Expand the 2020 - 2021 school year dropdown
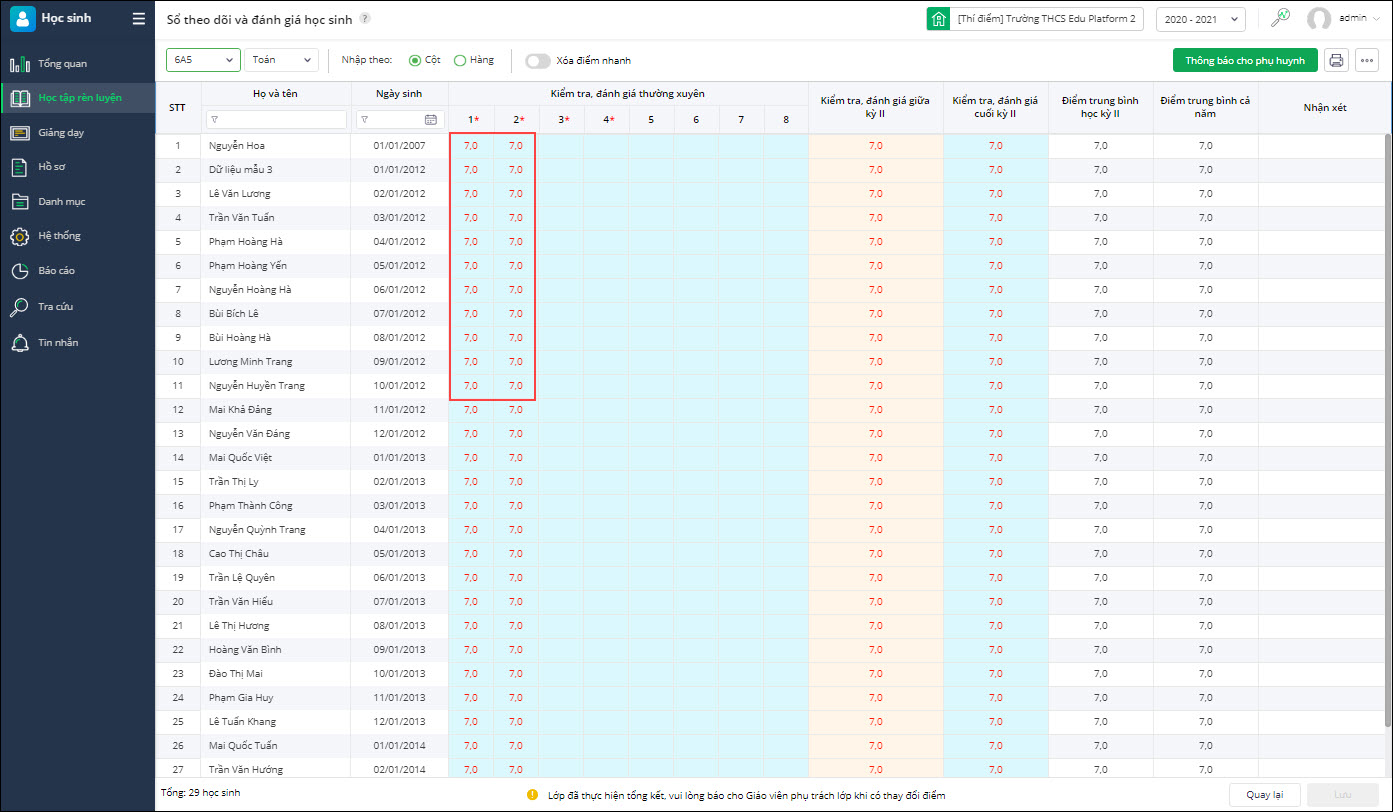The width and height of the screenshot is (1393, 812). (1200, 19)
